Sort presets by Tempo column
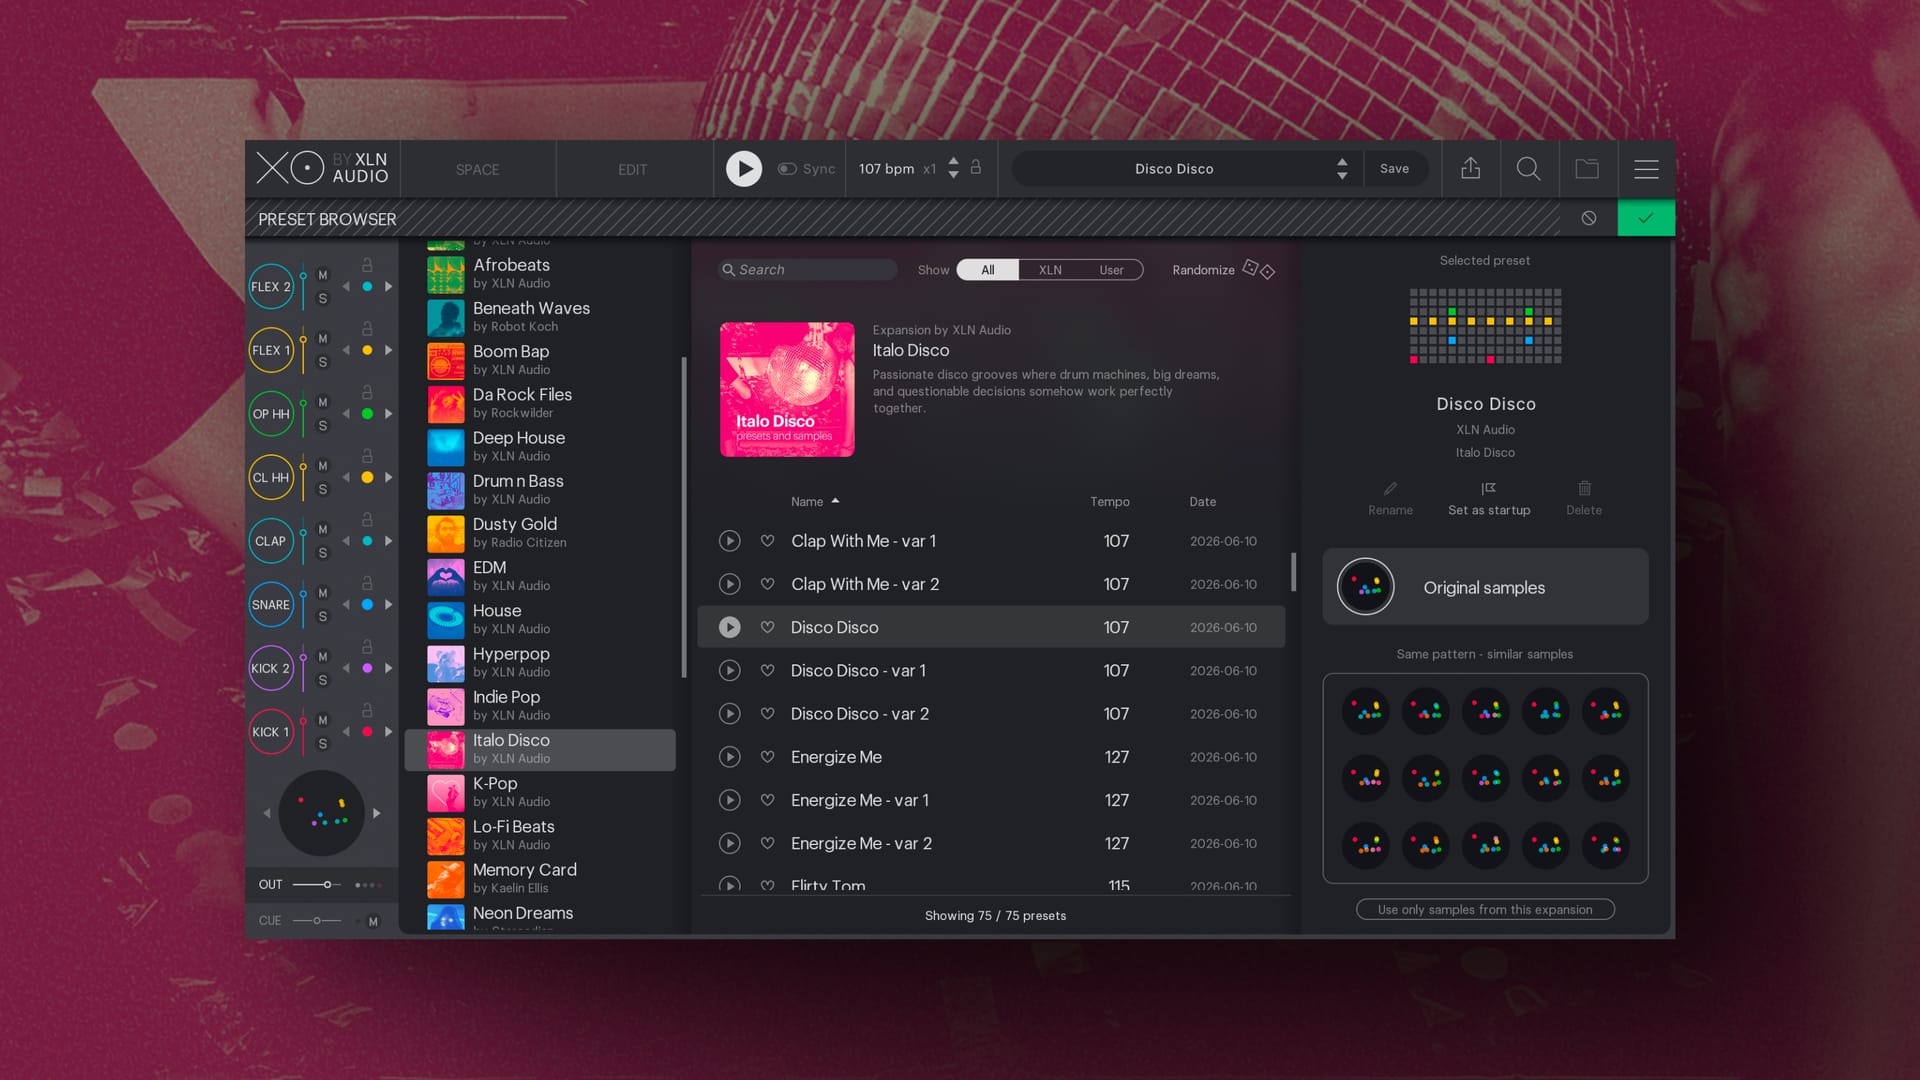The height and width of the screenshot is (1080, 1920). (1109, 501)
